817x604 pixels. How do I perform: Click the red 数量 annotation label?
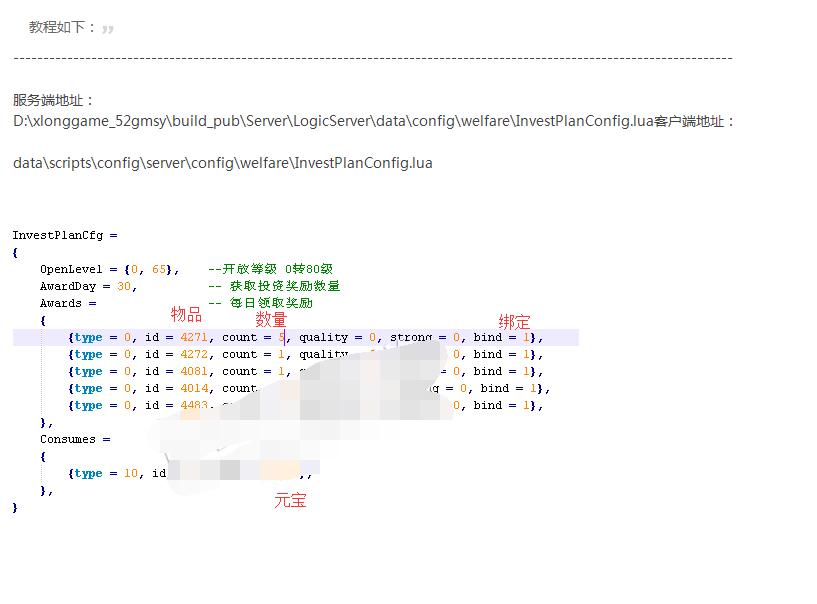coord(271,319)
